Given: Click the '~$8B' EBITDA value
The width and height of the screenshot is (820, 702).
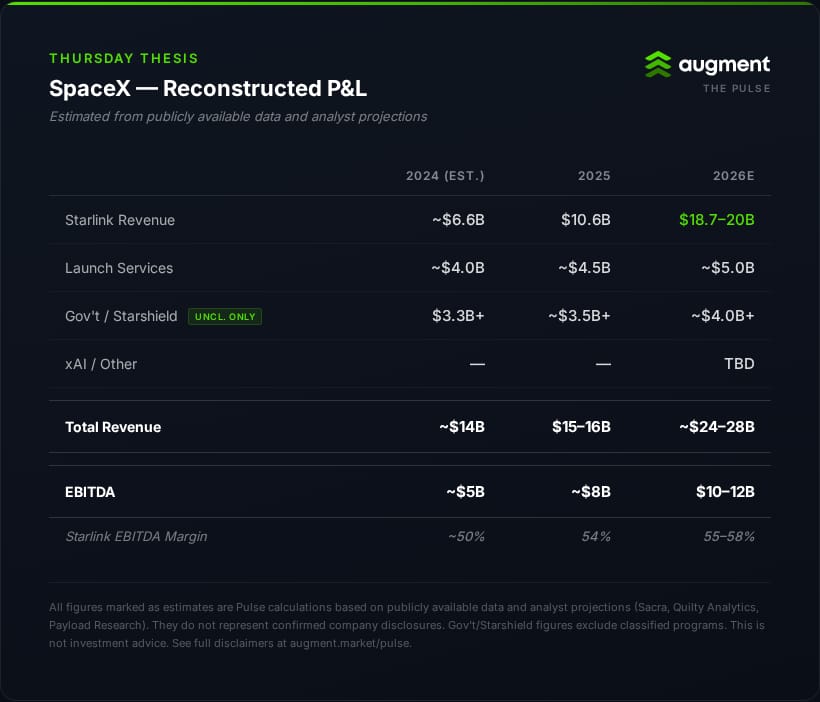Looking at the screenshot, I should click(591, 492).
